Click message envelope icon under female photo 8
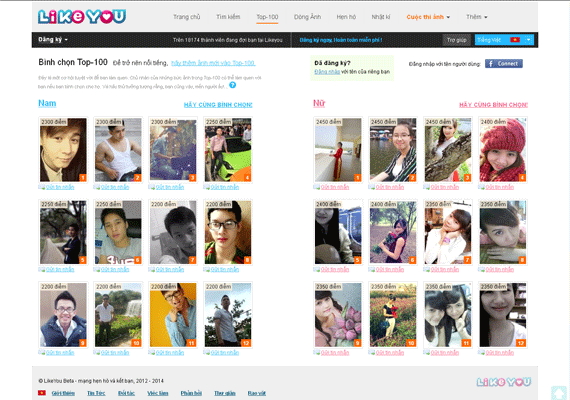 (x=481, y=269)
